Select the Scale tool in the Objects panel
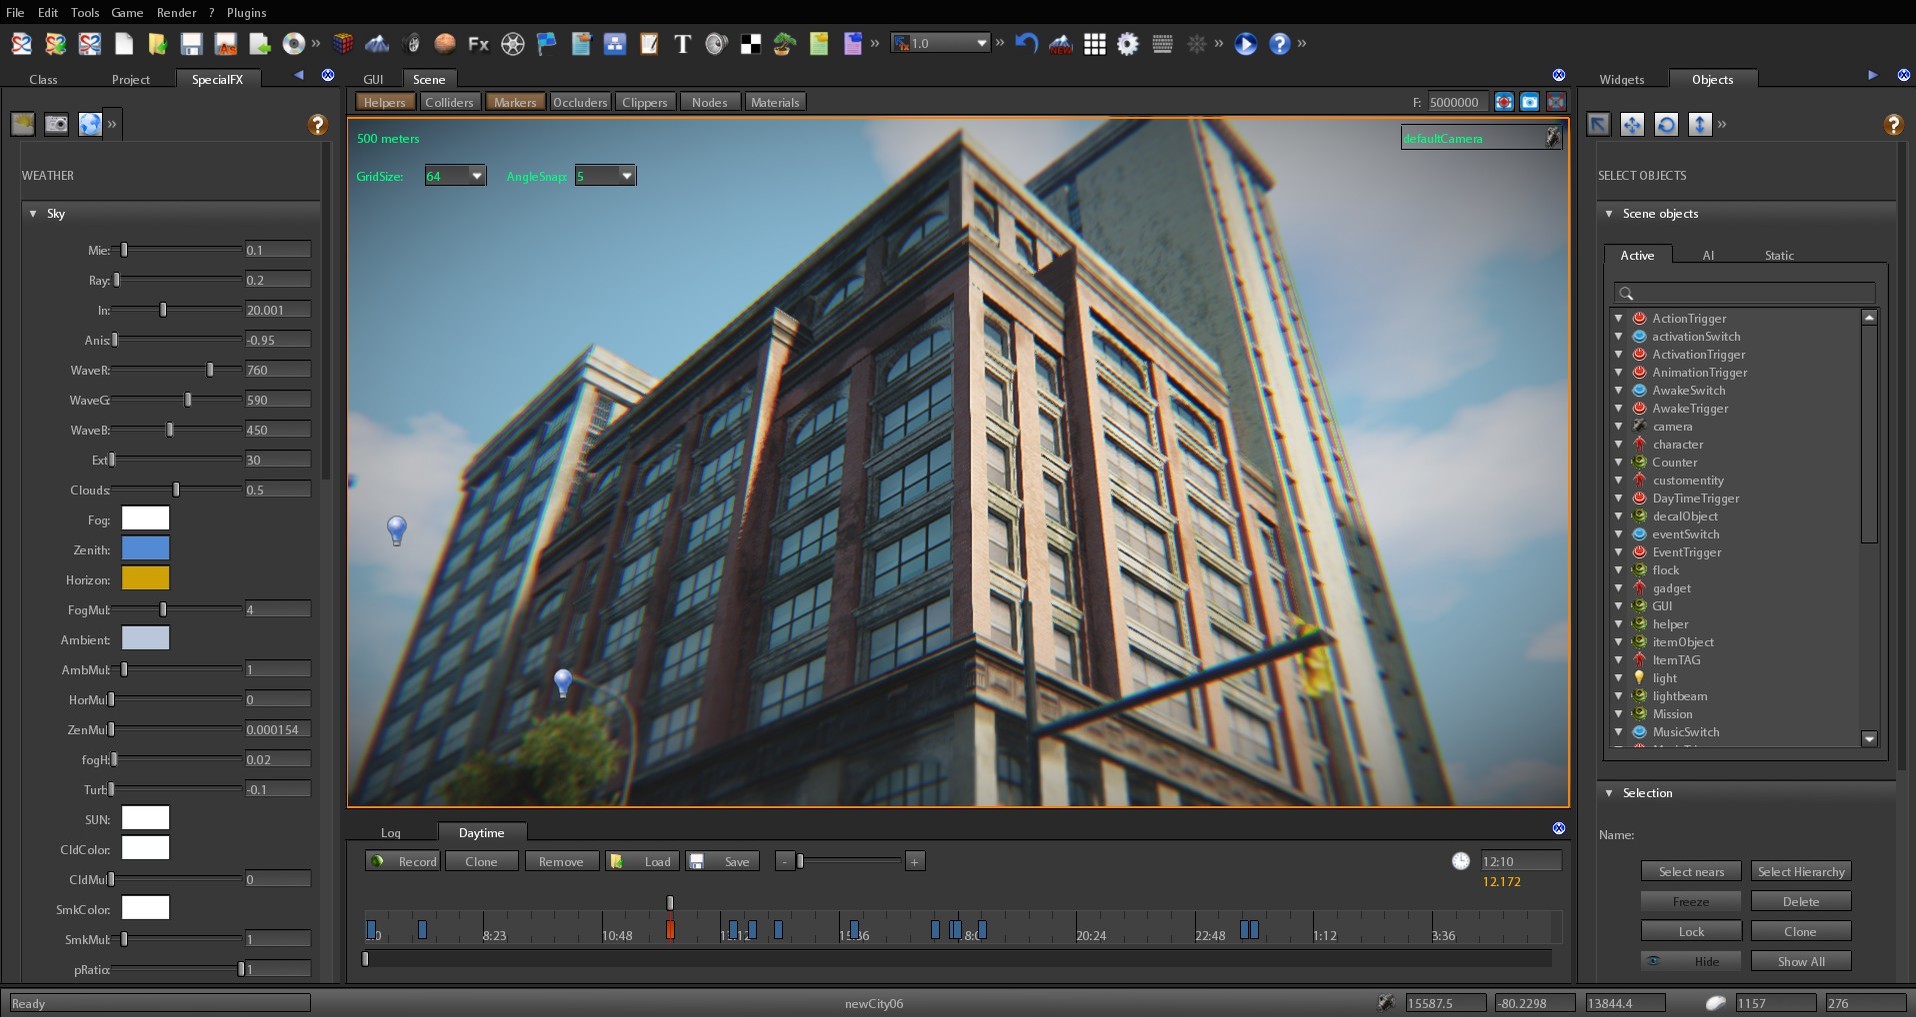1916x1017 pixels. [1699, 124]
